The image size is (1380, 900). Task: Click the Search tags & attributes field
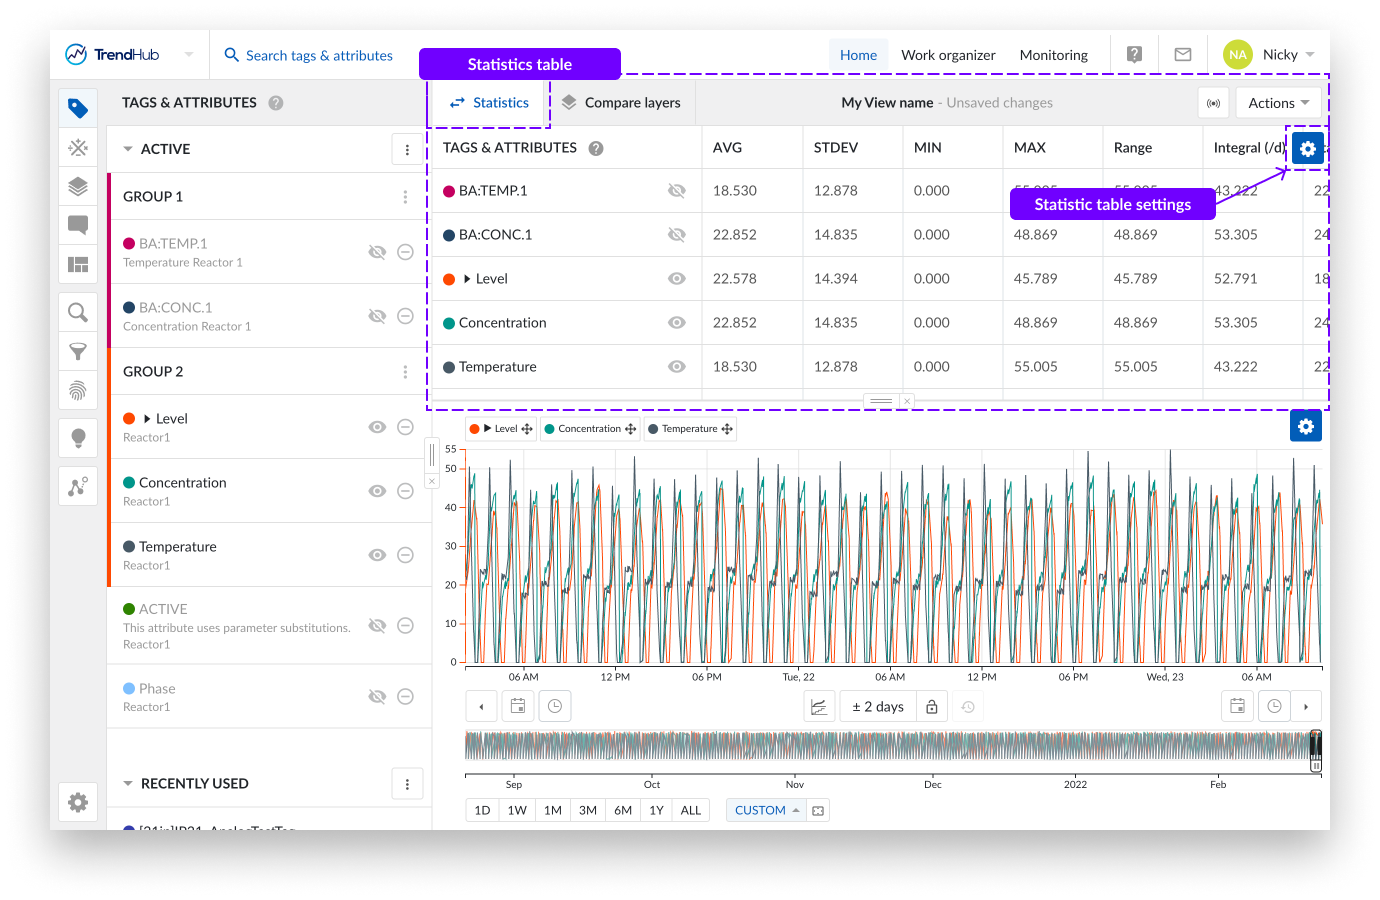pyautogui.click(x=318, y=55)
